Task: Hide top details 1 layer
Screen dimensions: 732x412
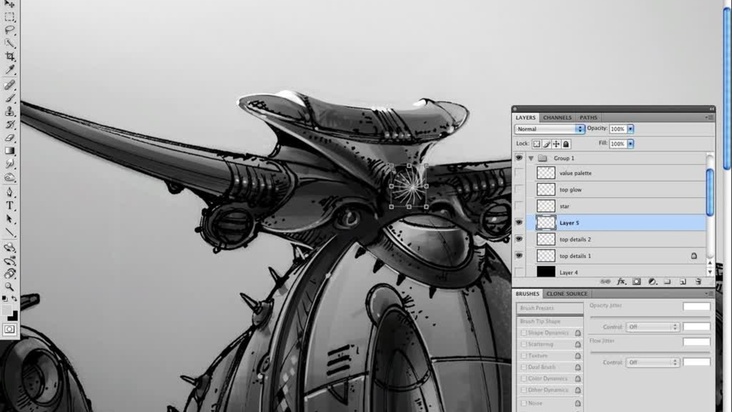Action: (x=519, y=256)
